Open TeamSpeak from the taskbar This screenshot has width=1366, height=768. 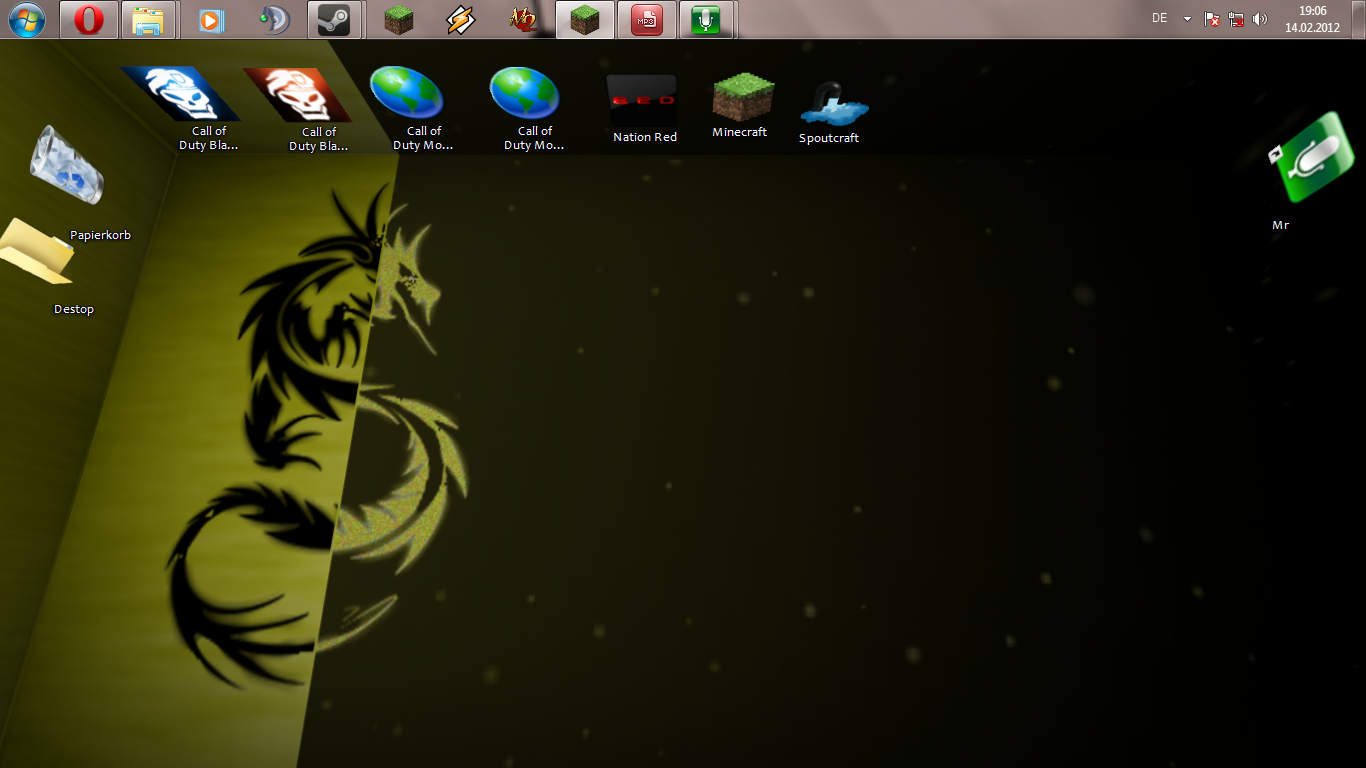[271, 19]
